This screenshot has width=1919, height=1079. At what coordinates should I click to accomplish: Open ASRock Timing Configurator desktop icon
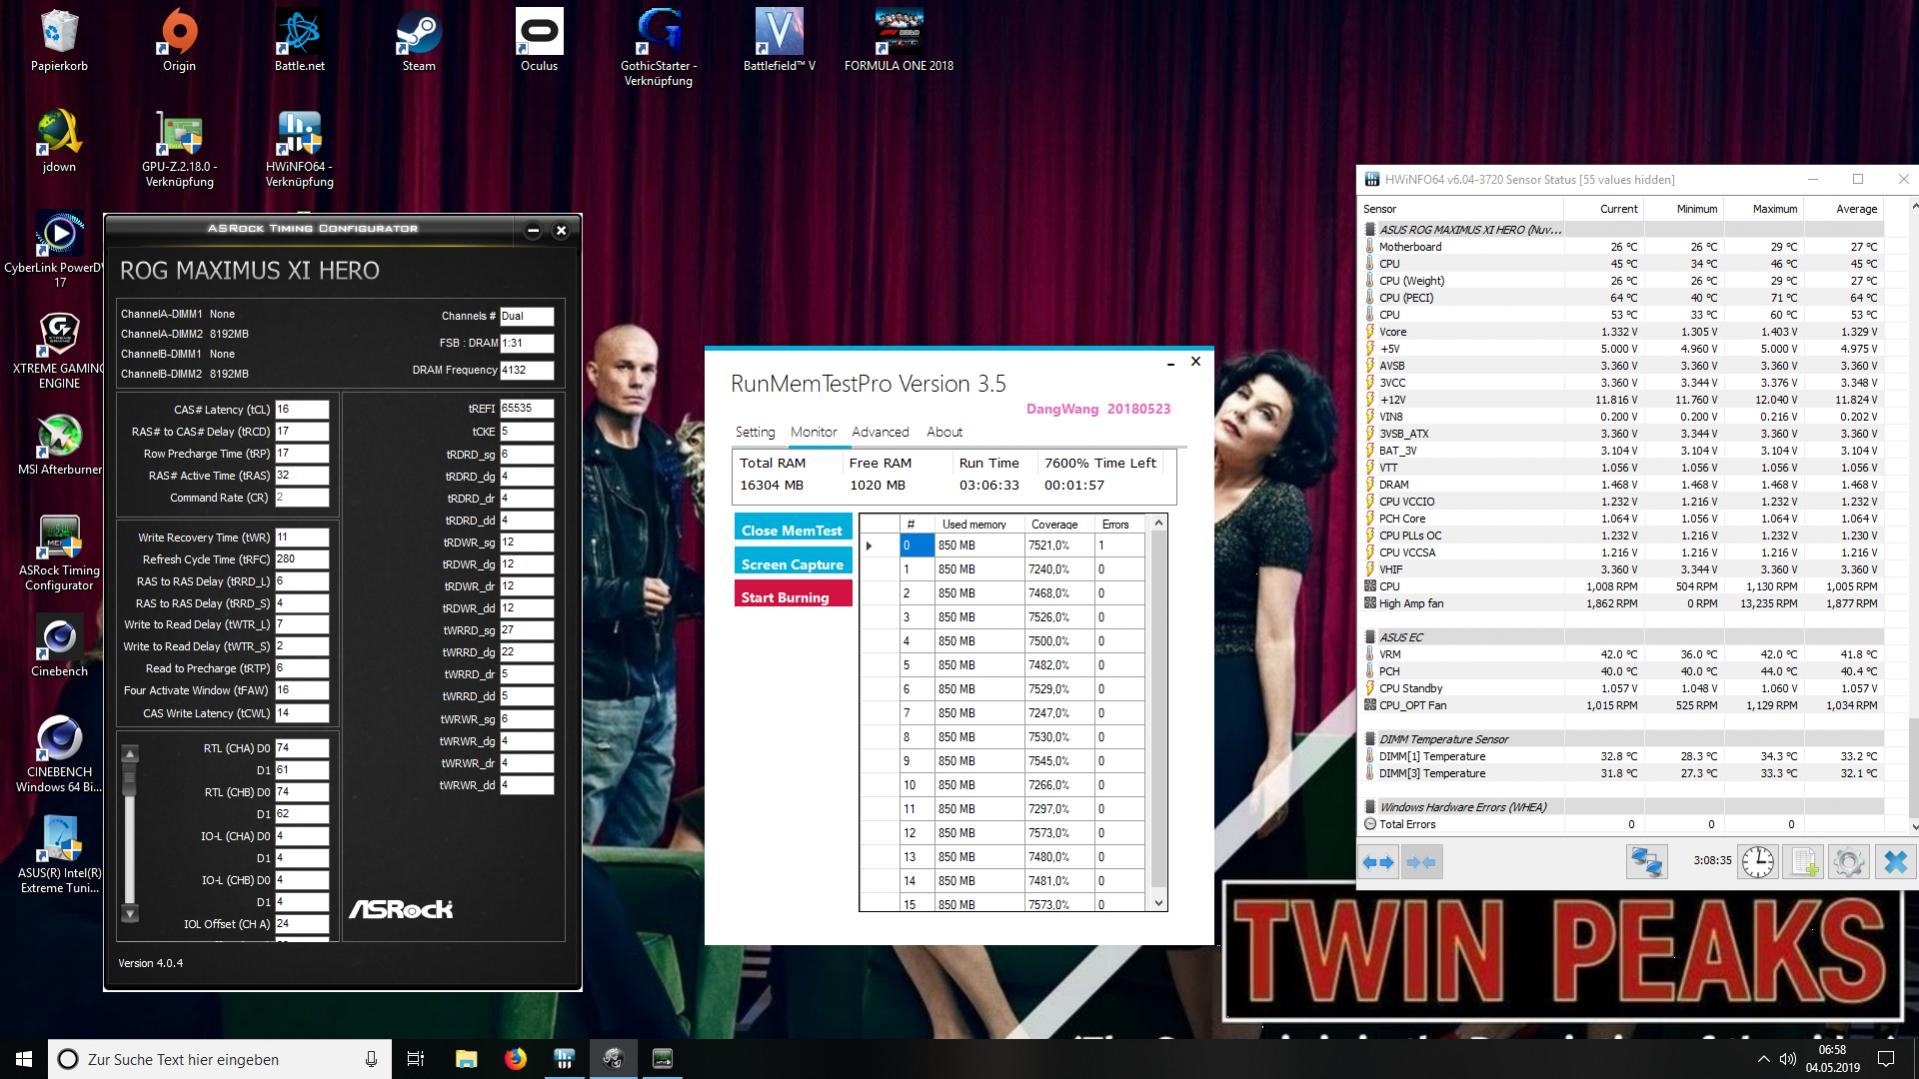59,552
